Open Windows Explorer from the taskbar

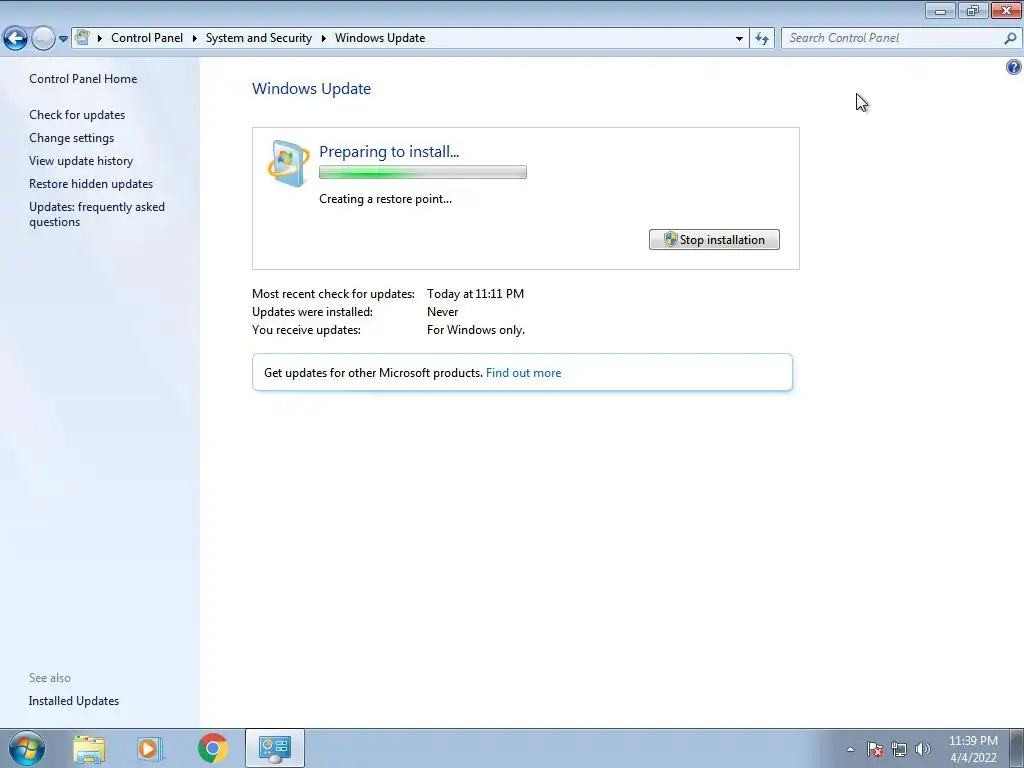pos(89,748)
